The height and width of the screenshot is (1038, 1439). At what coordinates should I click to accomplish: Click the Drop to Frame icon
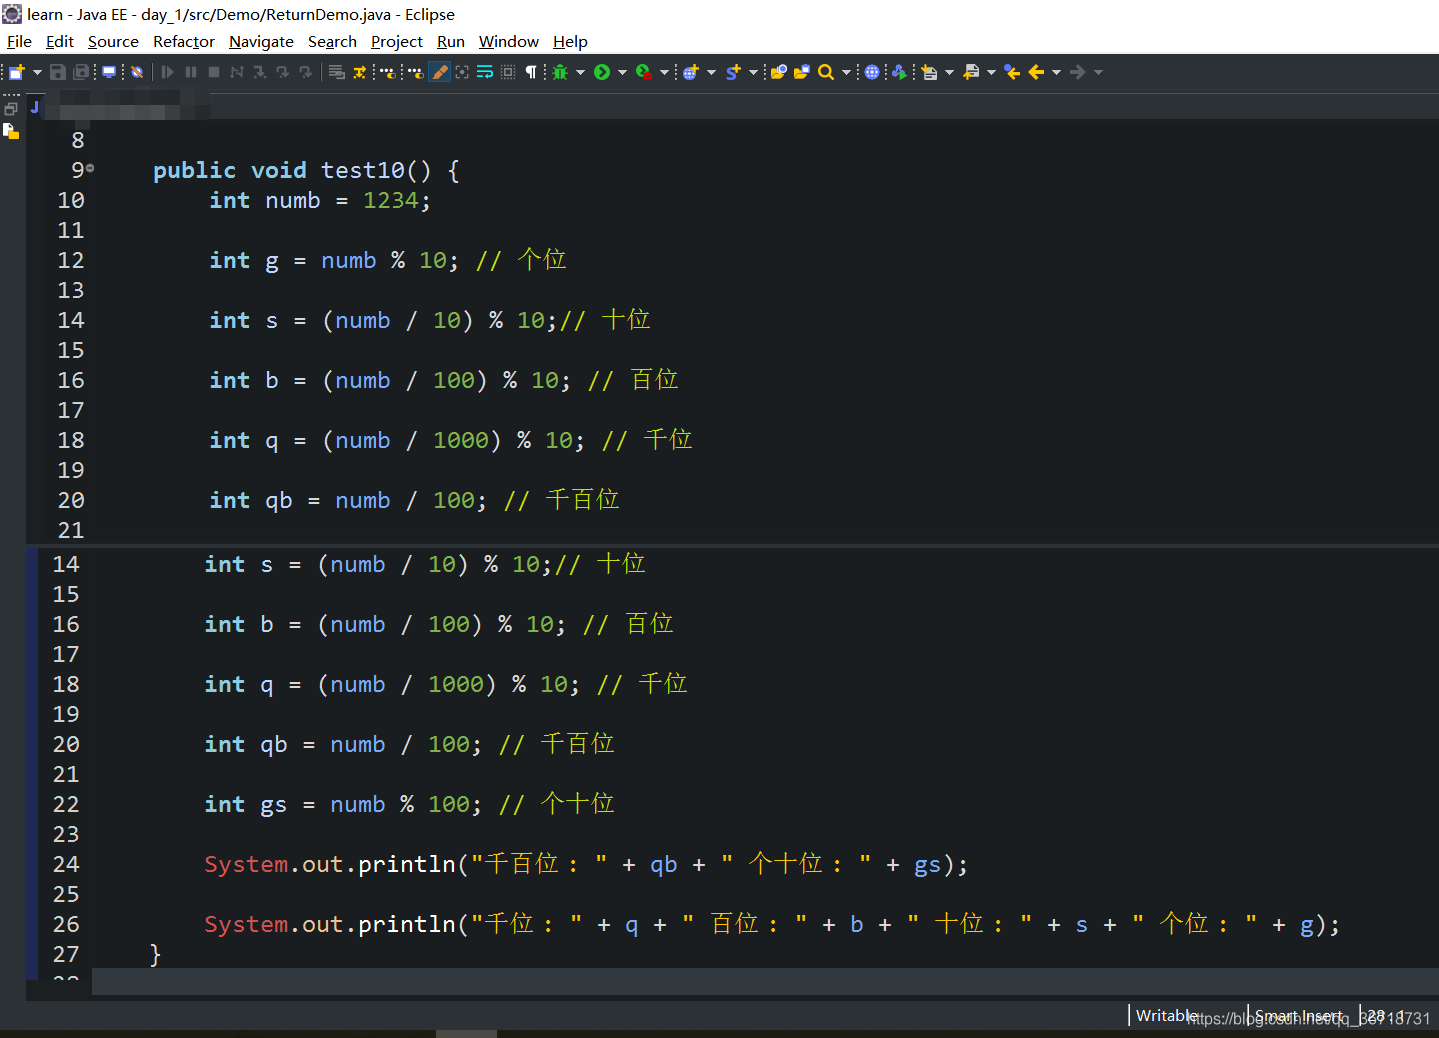coord(336,72)
